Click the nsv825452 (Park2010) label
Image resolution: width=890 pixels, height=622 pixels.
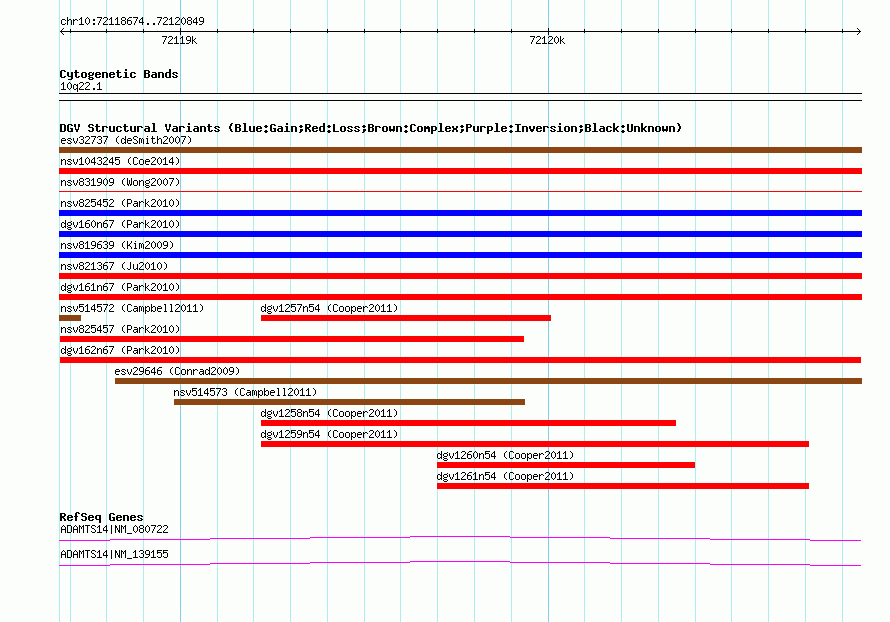120,203
